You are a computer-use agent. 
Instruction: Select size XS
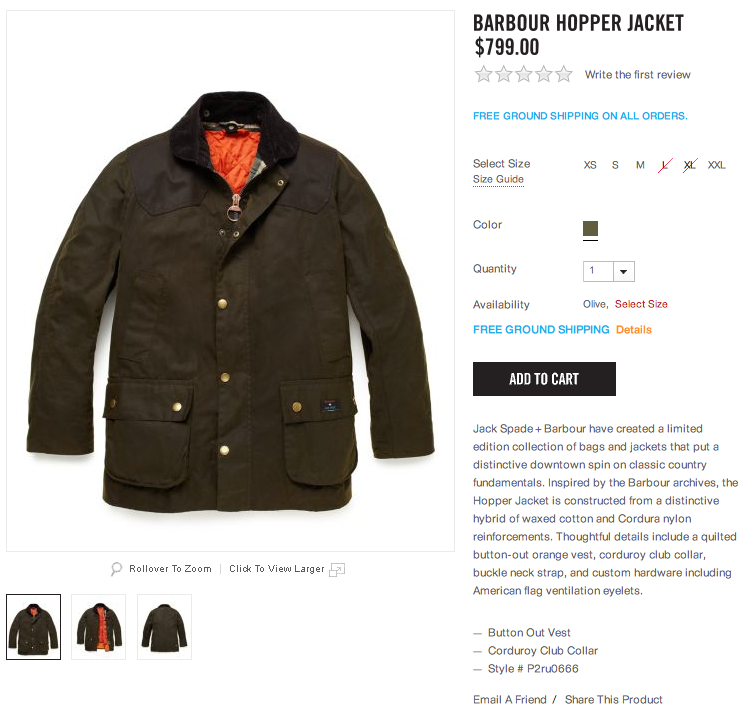click(x=590, y=165)
